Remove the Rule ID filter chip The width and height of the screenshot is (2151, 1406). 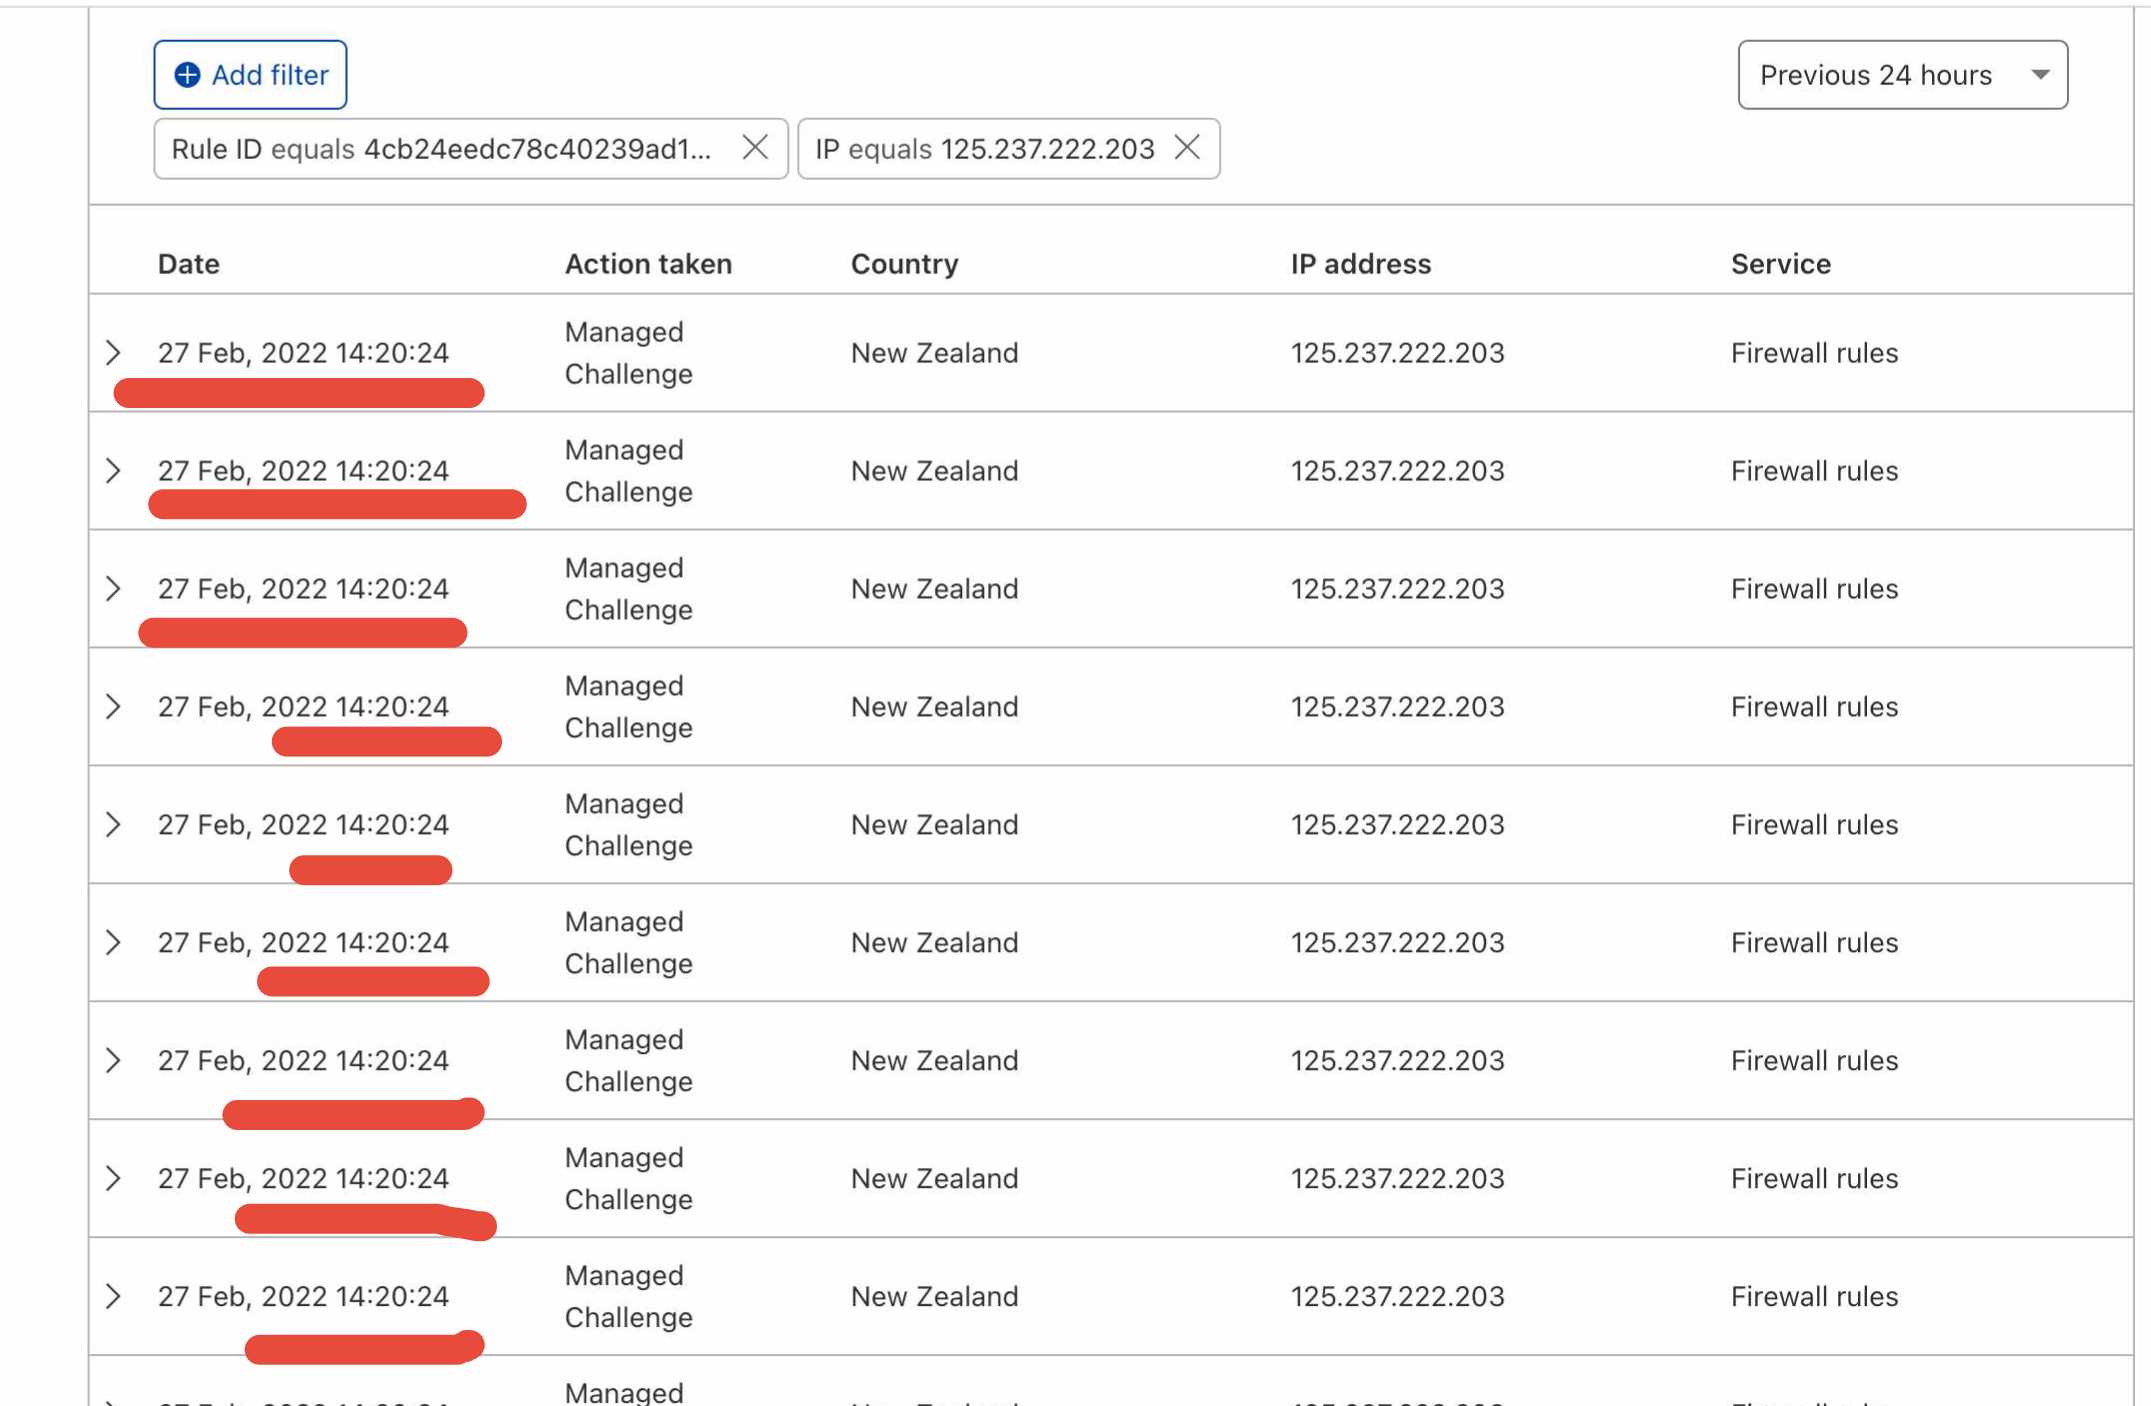pos(755,148)
